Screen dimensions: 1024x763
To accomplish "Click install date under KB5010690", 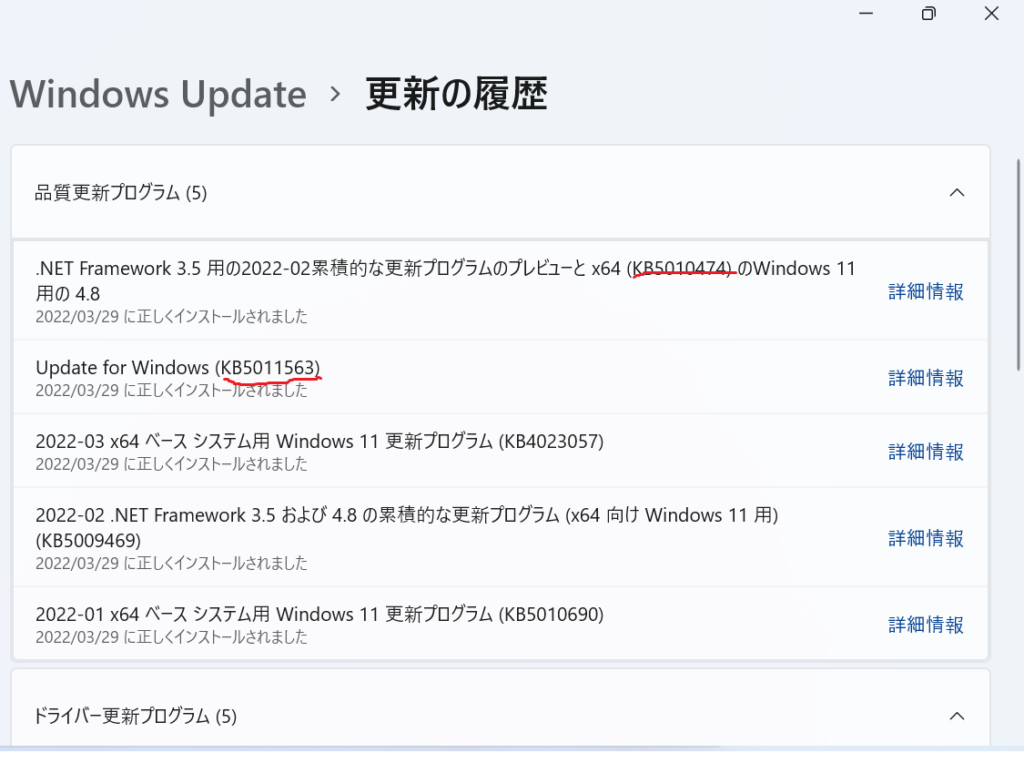I will pyautogui.click(x=171, y=637).
